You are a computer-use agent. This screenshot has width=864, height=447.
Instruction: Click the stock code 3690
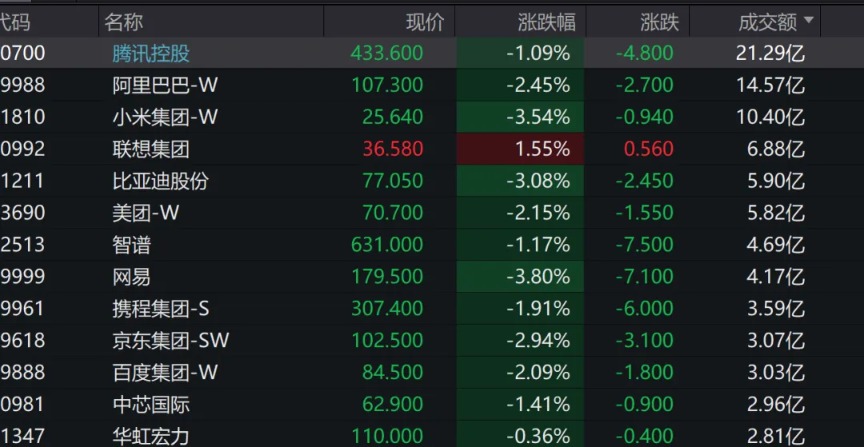click(23, 213)
